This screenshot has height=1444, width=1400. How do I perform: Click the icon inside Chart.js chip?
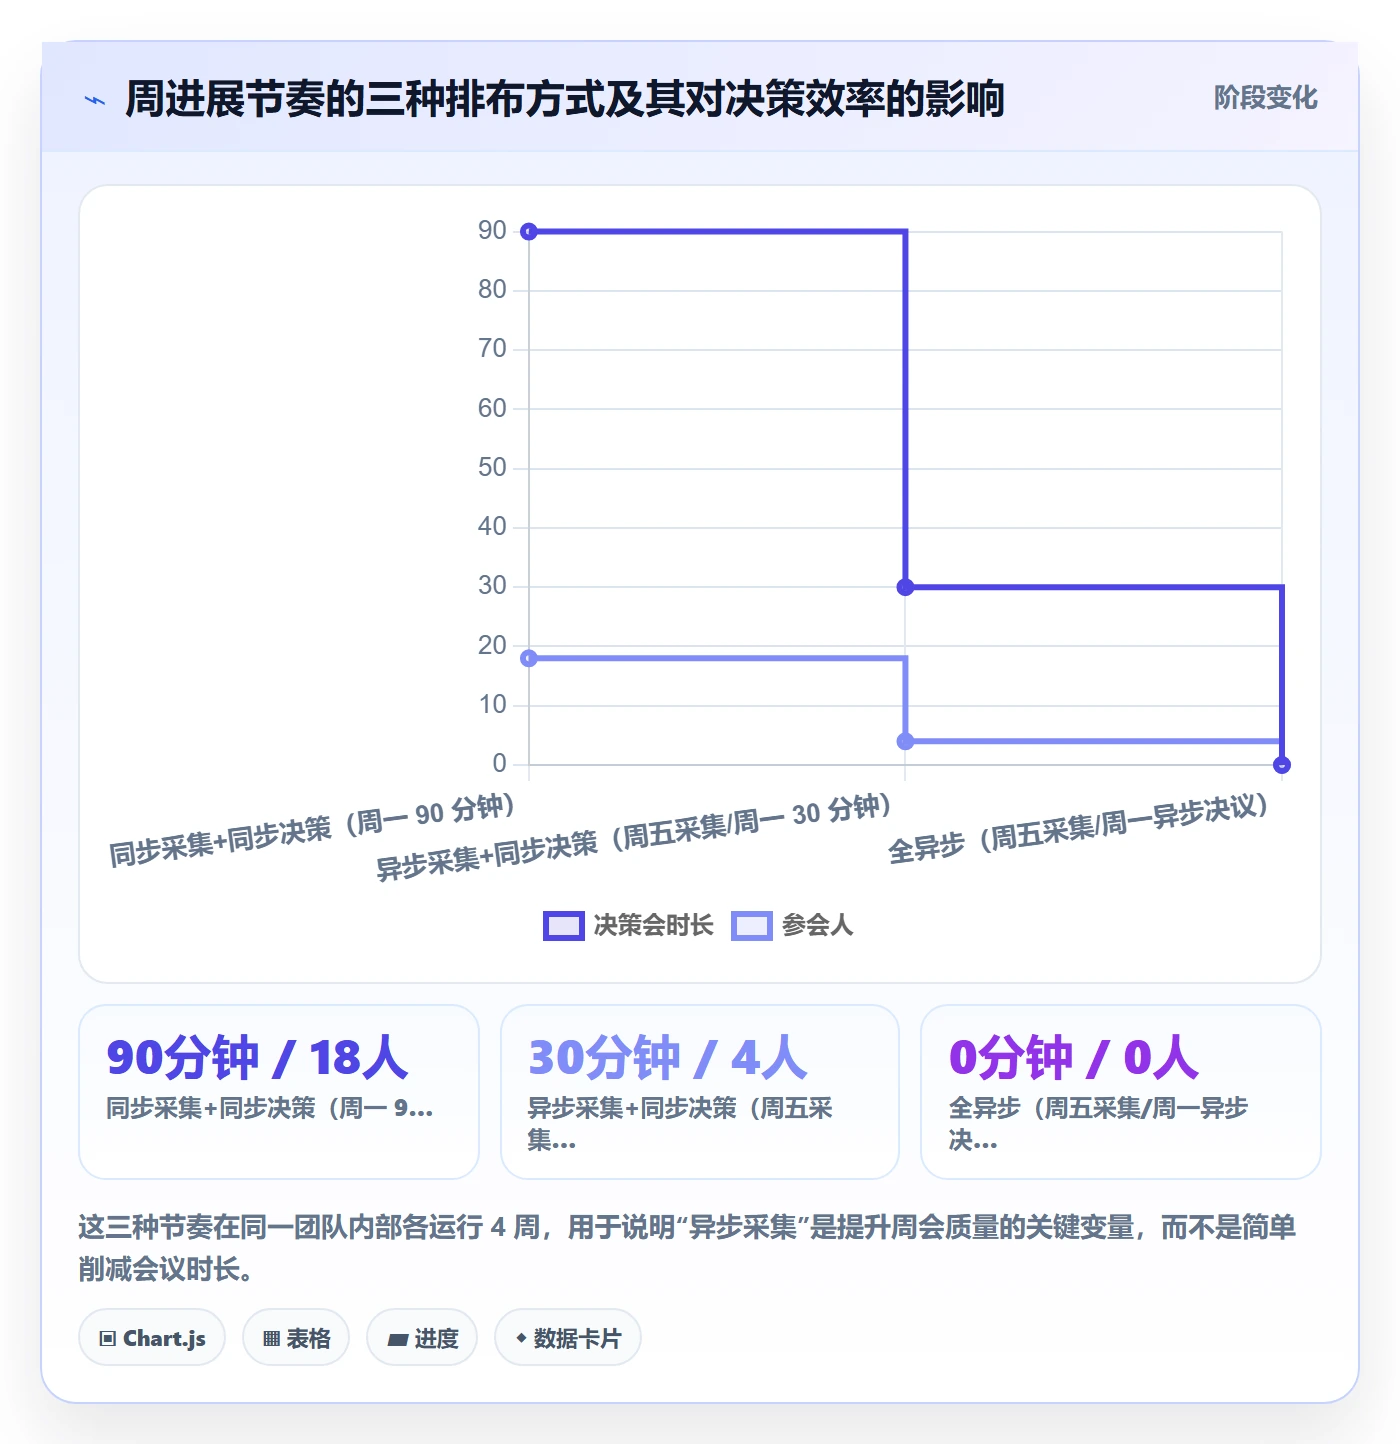(x=108, y=1338)
